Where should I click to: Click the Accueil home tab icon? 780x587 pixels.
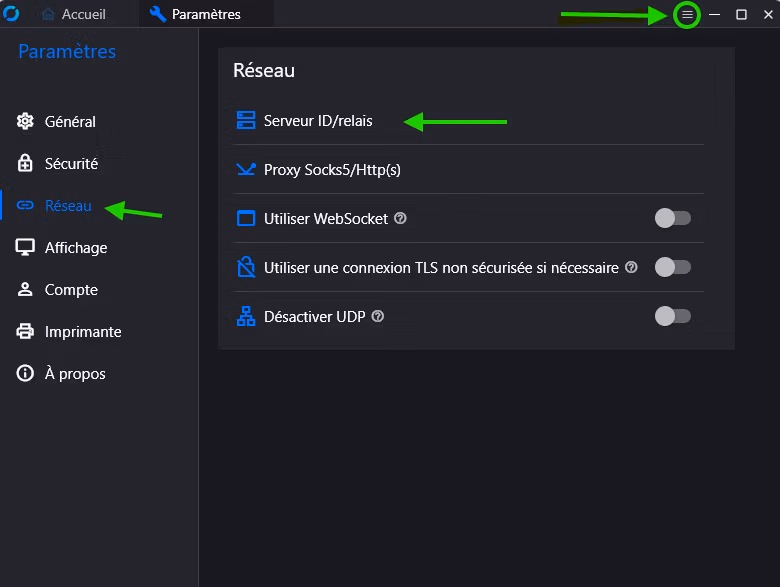(x=48, y=14)
